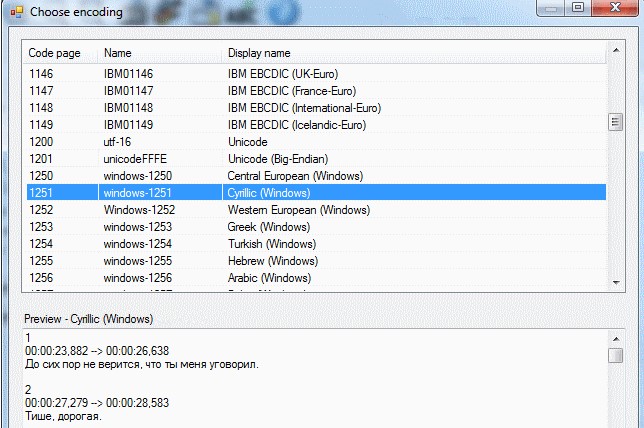
Task: Select the utf-16 Unicode encoding row
Action: tap(316, 142)
